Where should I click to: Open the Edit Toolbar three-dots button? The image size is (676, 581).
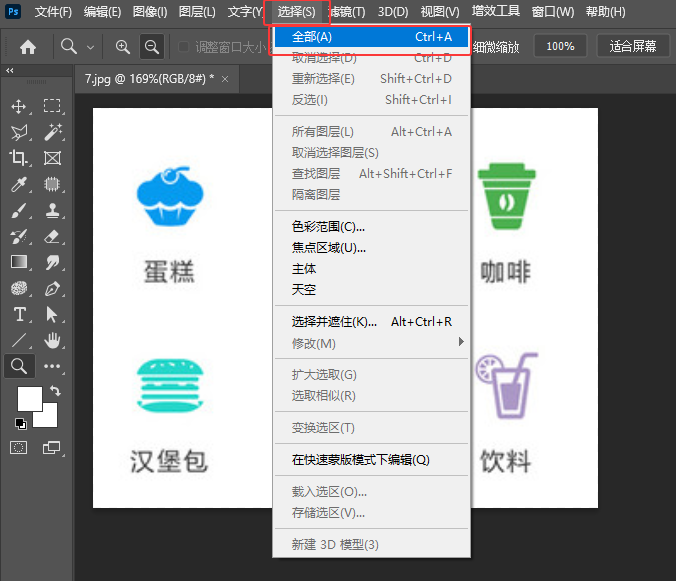tap(52, 366)
